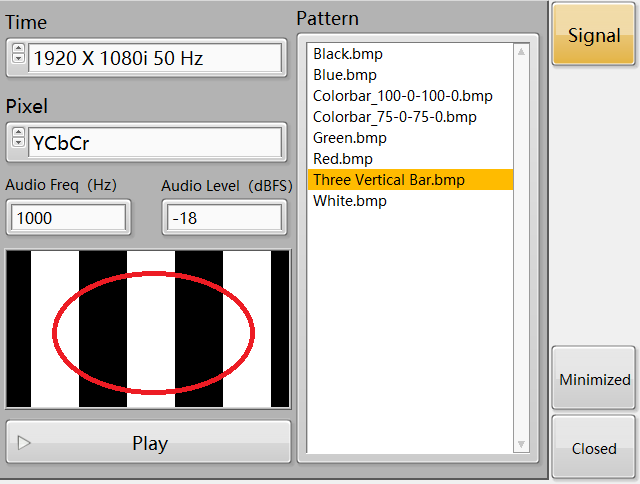Choose Colorbar_75-0-75-0.bmp pattern
640x484 pixels.
pos(394,117)
